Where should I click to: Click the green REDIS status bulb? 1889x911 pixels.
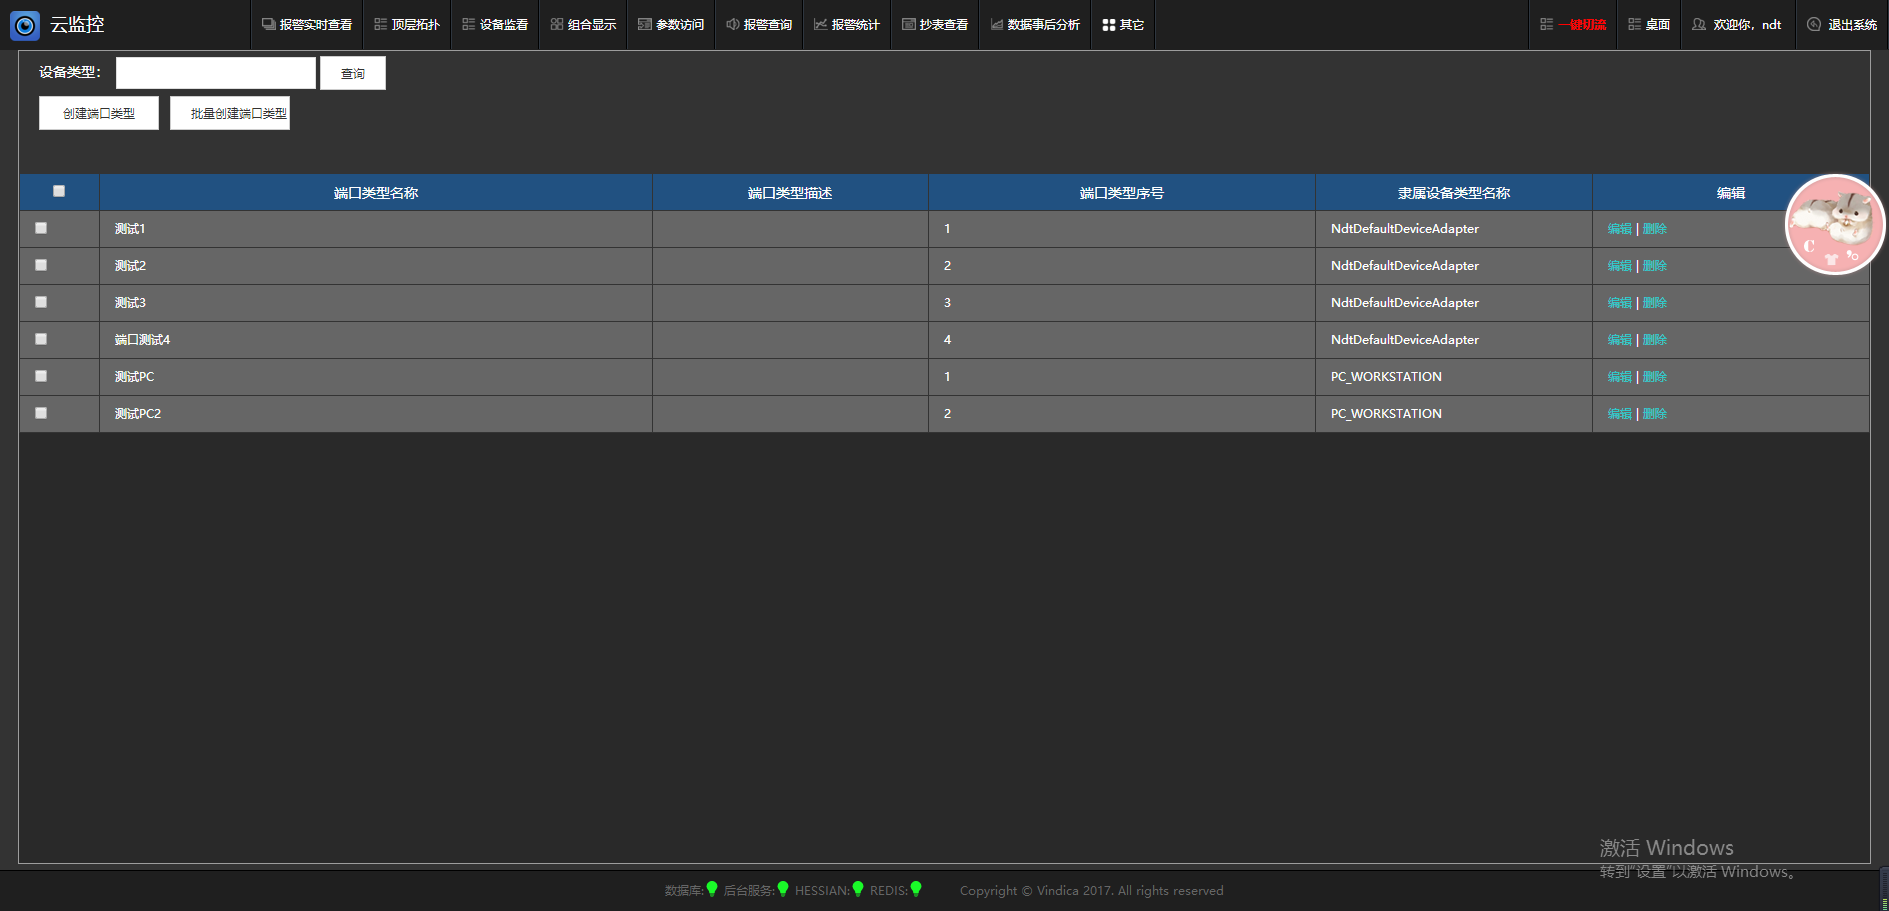(916, 889)
